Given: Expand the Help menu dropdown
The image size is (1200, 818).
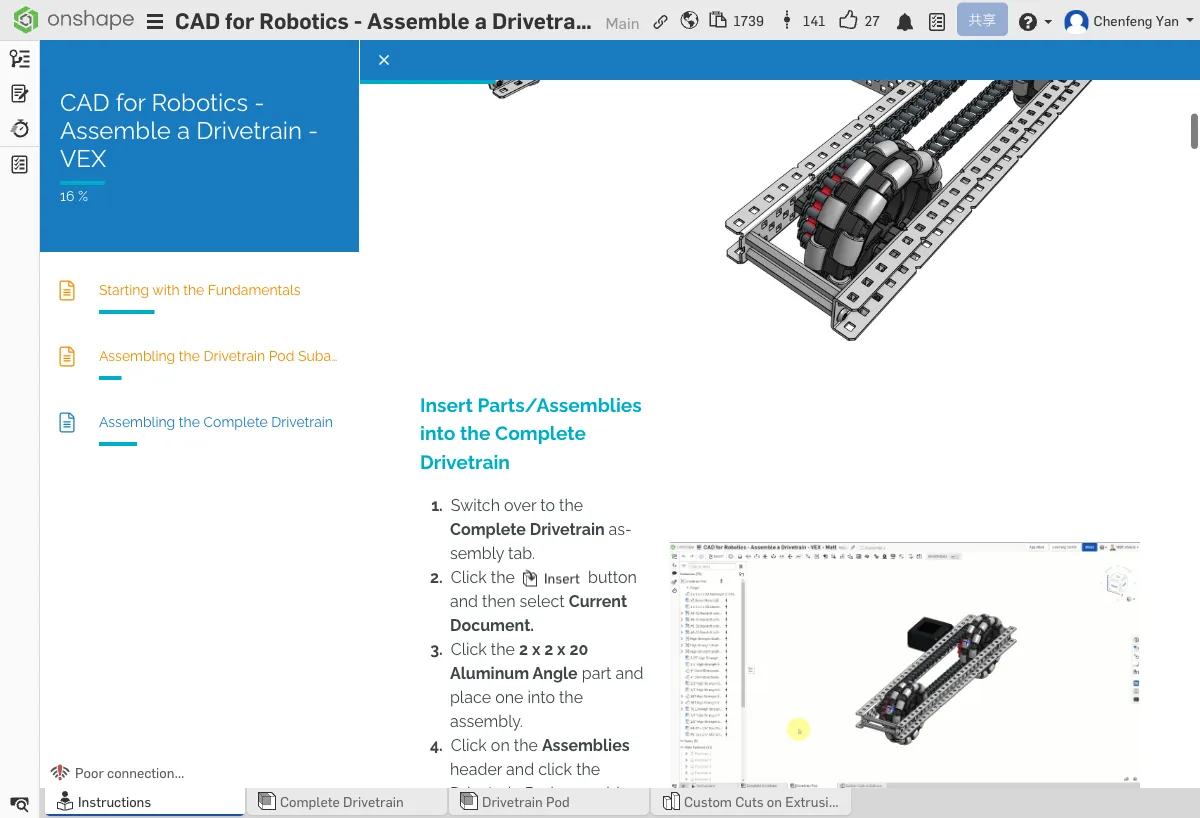Looking at the screenshot, I should pyautogui.click(x=1034, y=22).
